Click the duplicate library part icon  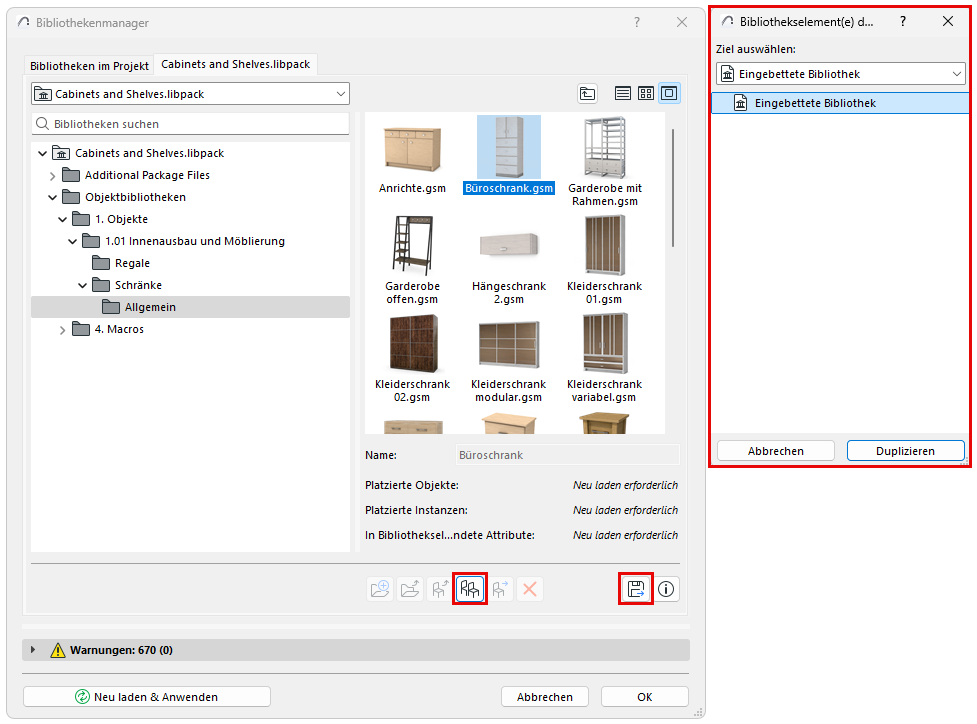click(470, 589)
